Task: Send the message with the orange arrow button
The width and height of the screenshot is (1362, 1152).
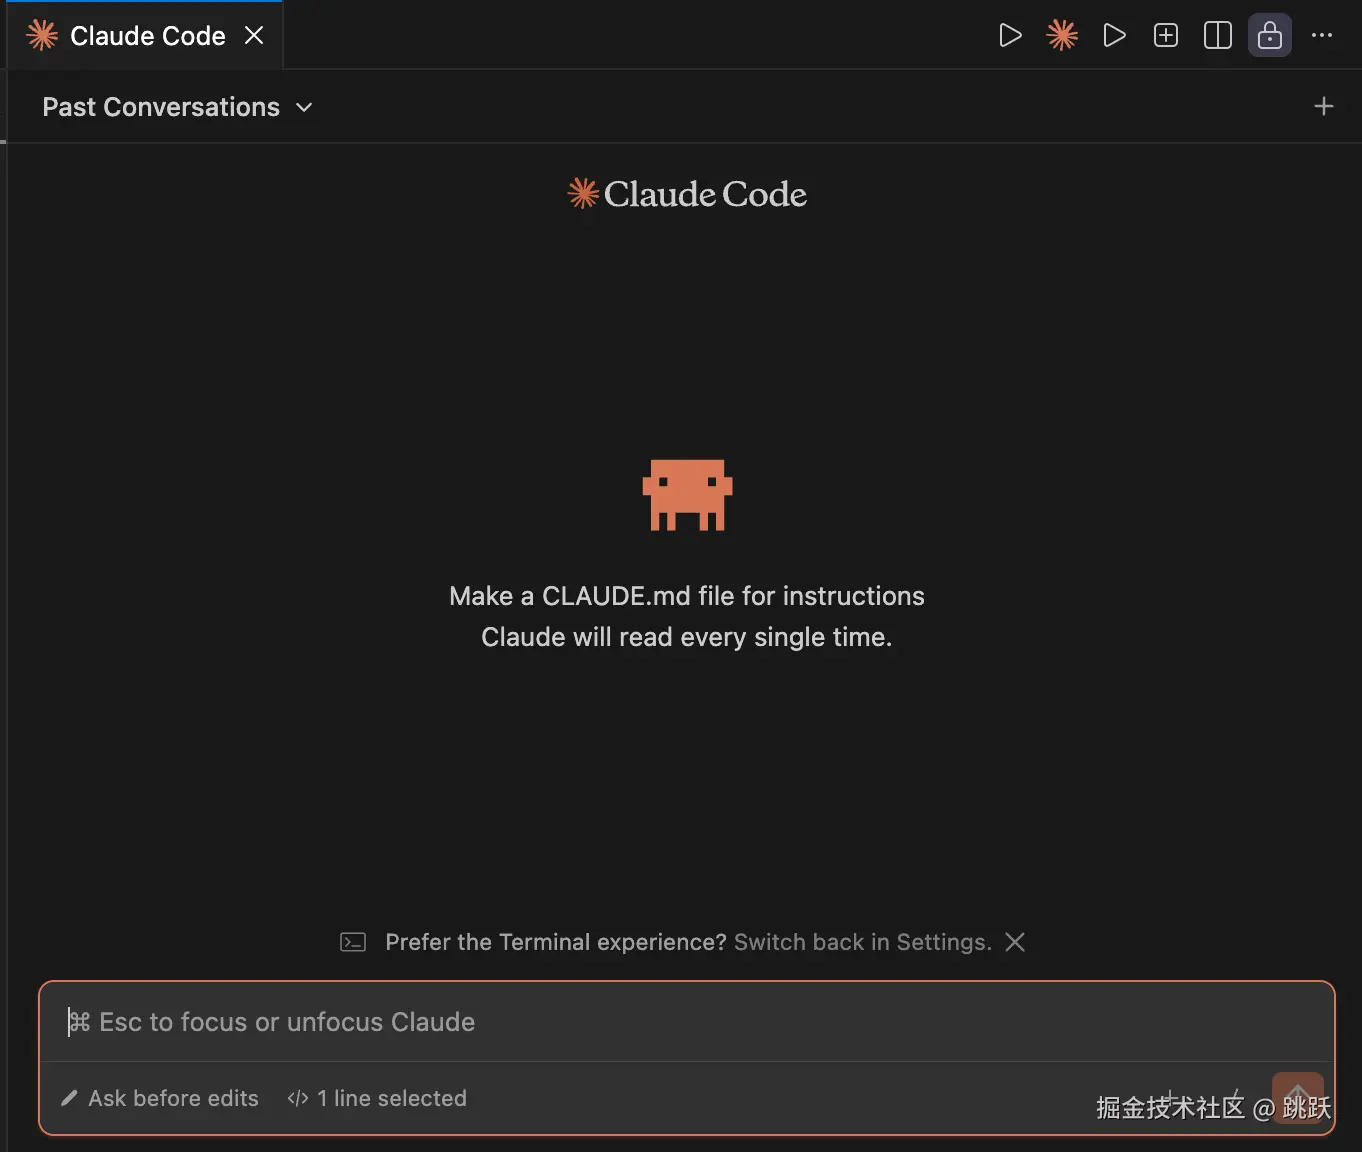Action: point(1298,1097)
